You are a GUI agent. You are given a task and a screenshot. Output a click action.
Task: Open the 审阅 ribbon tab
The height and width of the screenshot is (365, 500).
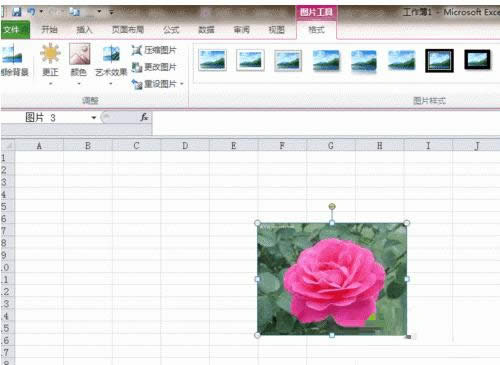(241, 30)
